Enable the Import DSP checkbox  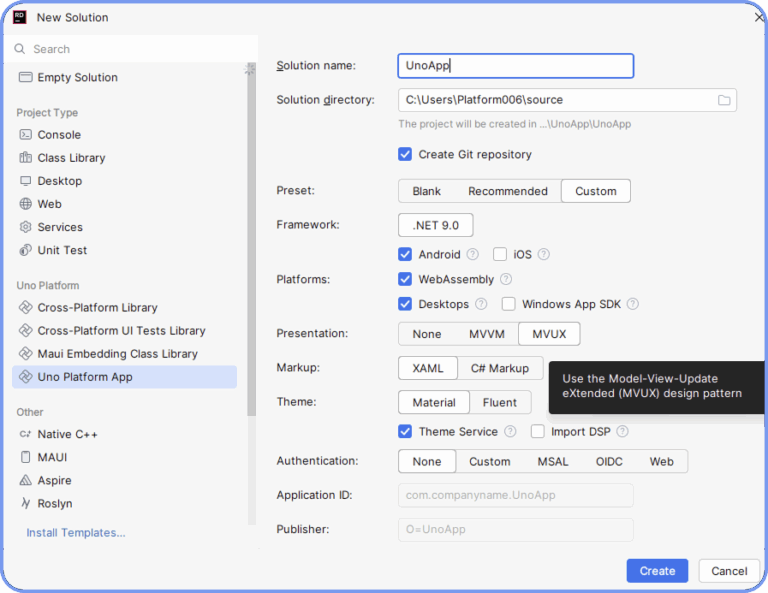click(x=538, y=431)
